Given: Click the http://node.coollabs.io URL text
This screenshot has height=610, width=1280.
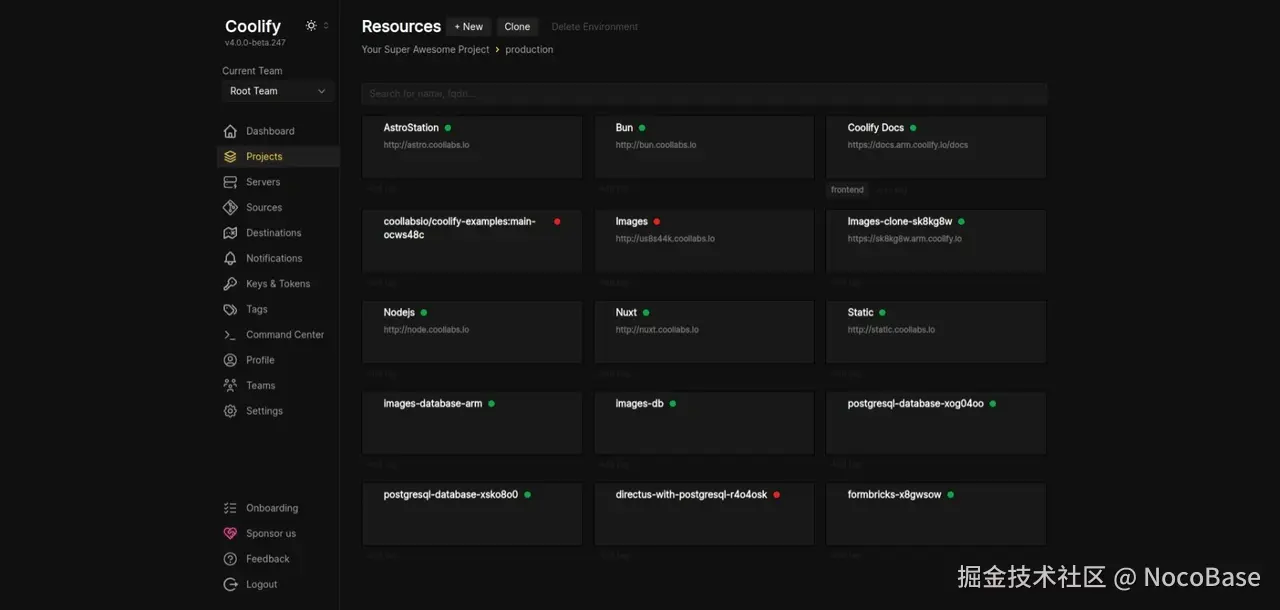Looking at the screenshot, I should tap(427, 330).
